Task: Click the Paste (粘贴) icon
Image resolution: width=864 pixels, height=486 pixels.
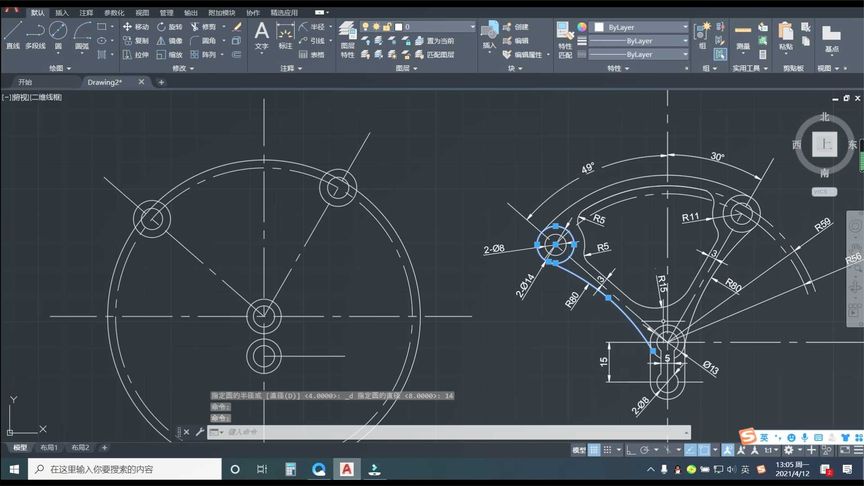Action: tap(786, 36)
